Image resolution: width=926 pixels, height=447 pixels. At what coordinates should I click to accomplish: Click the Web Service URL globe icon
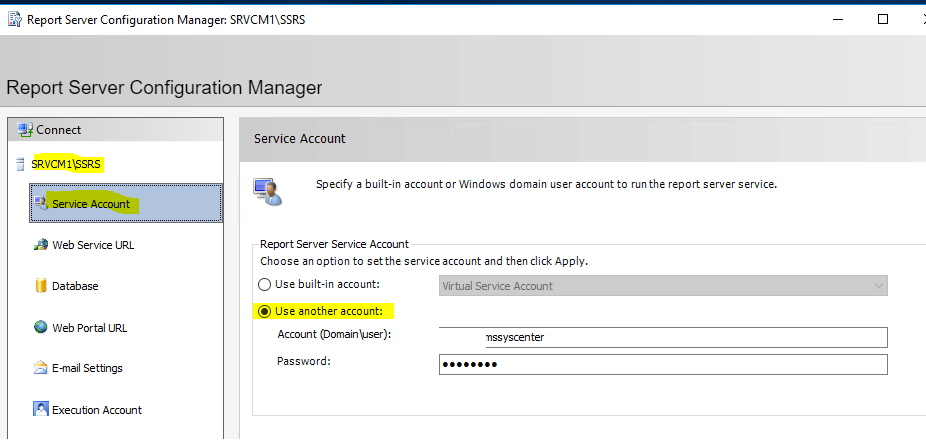tap(41, 244)
